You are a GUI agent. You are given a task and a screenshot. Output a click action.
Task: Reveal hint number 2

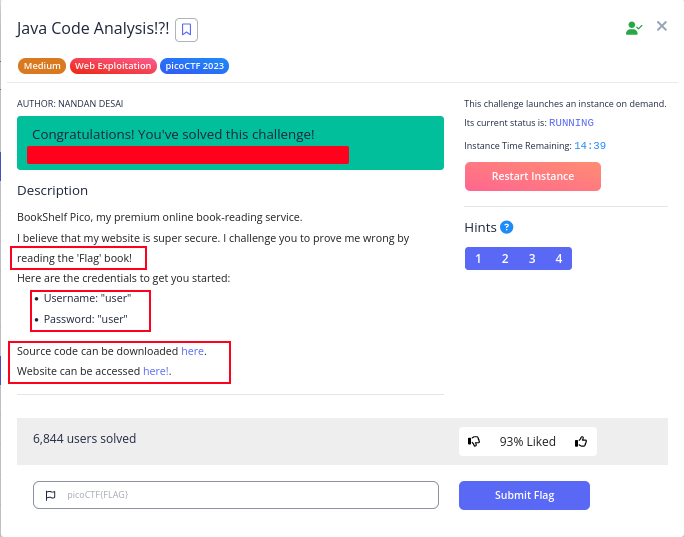coord(505,259)
